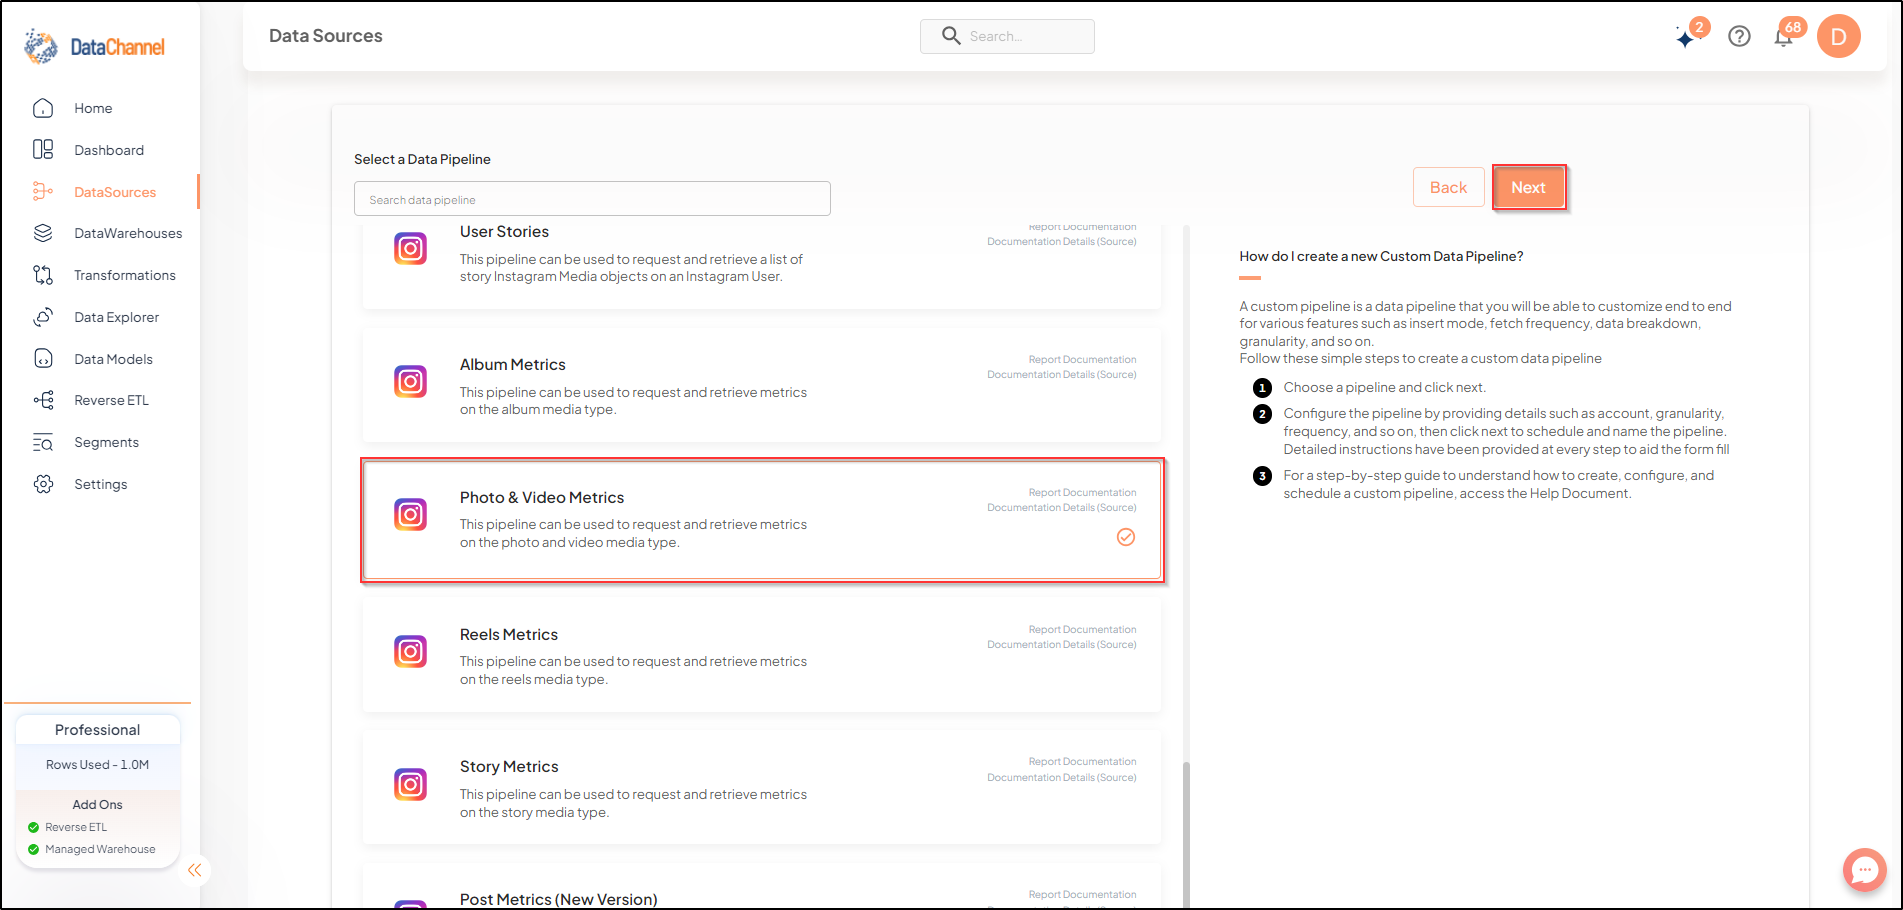Screen dimensions: 1903x910
Task: Click the Instagram icon for User Stories
Action: 410,249
